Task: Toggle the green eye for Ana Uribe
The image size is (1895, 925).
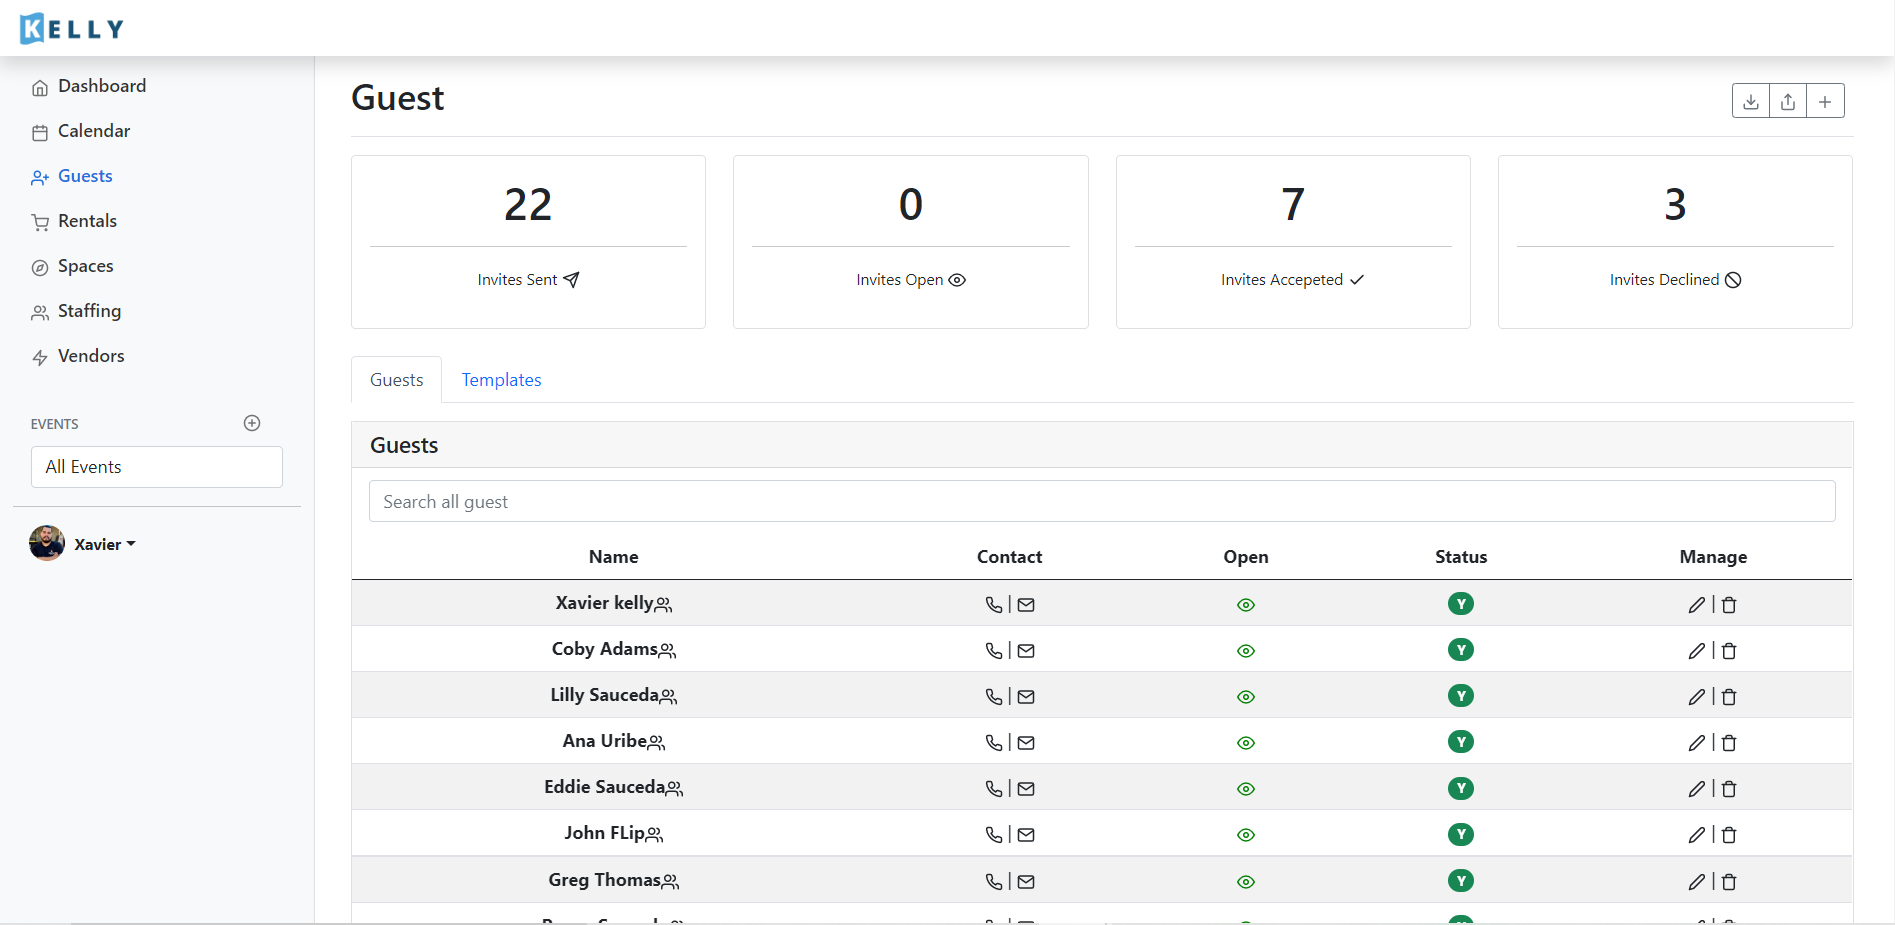Action: click(x=1246, y=742)
